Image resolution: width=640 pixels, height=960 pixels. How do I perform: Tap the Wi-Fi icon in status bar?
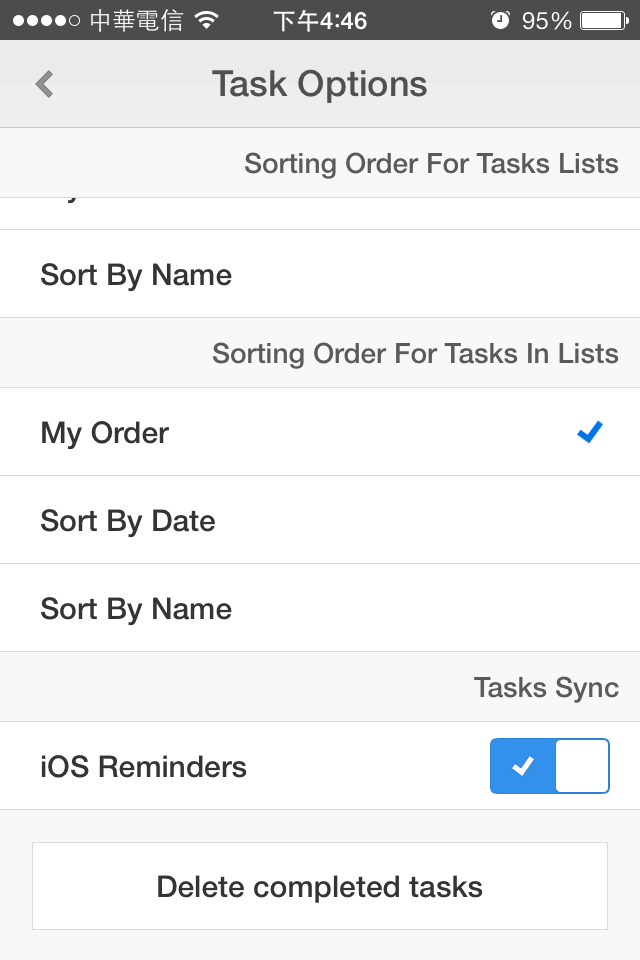coord(207,20)
